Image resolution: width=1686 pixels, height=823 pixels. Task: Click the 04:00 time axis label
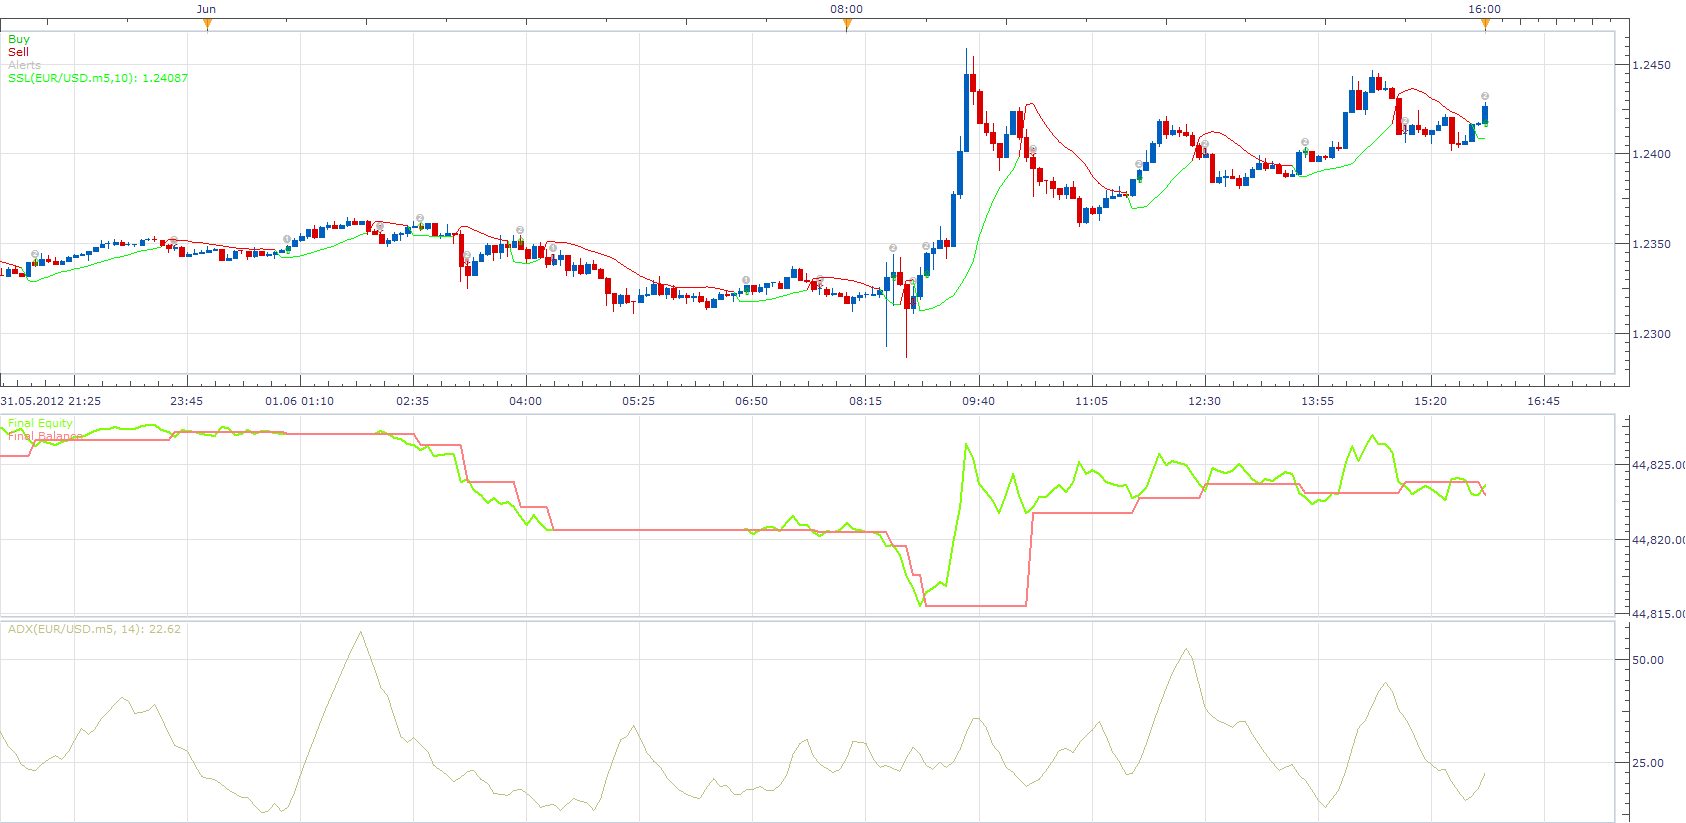tap(525, 401)
